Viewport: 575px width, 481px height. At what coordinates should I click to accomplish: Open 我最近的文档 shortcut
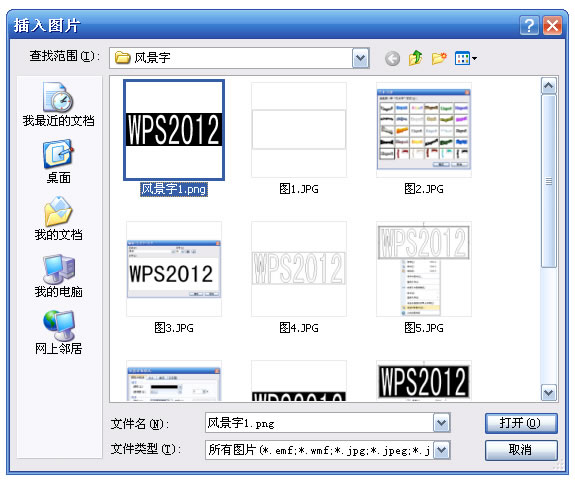pyautogui.click(x=59, y=104)
